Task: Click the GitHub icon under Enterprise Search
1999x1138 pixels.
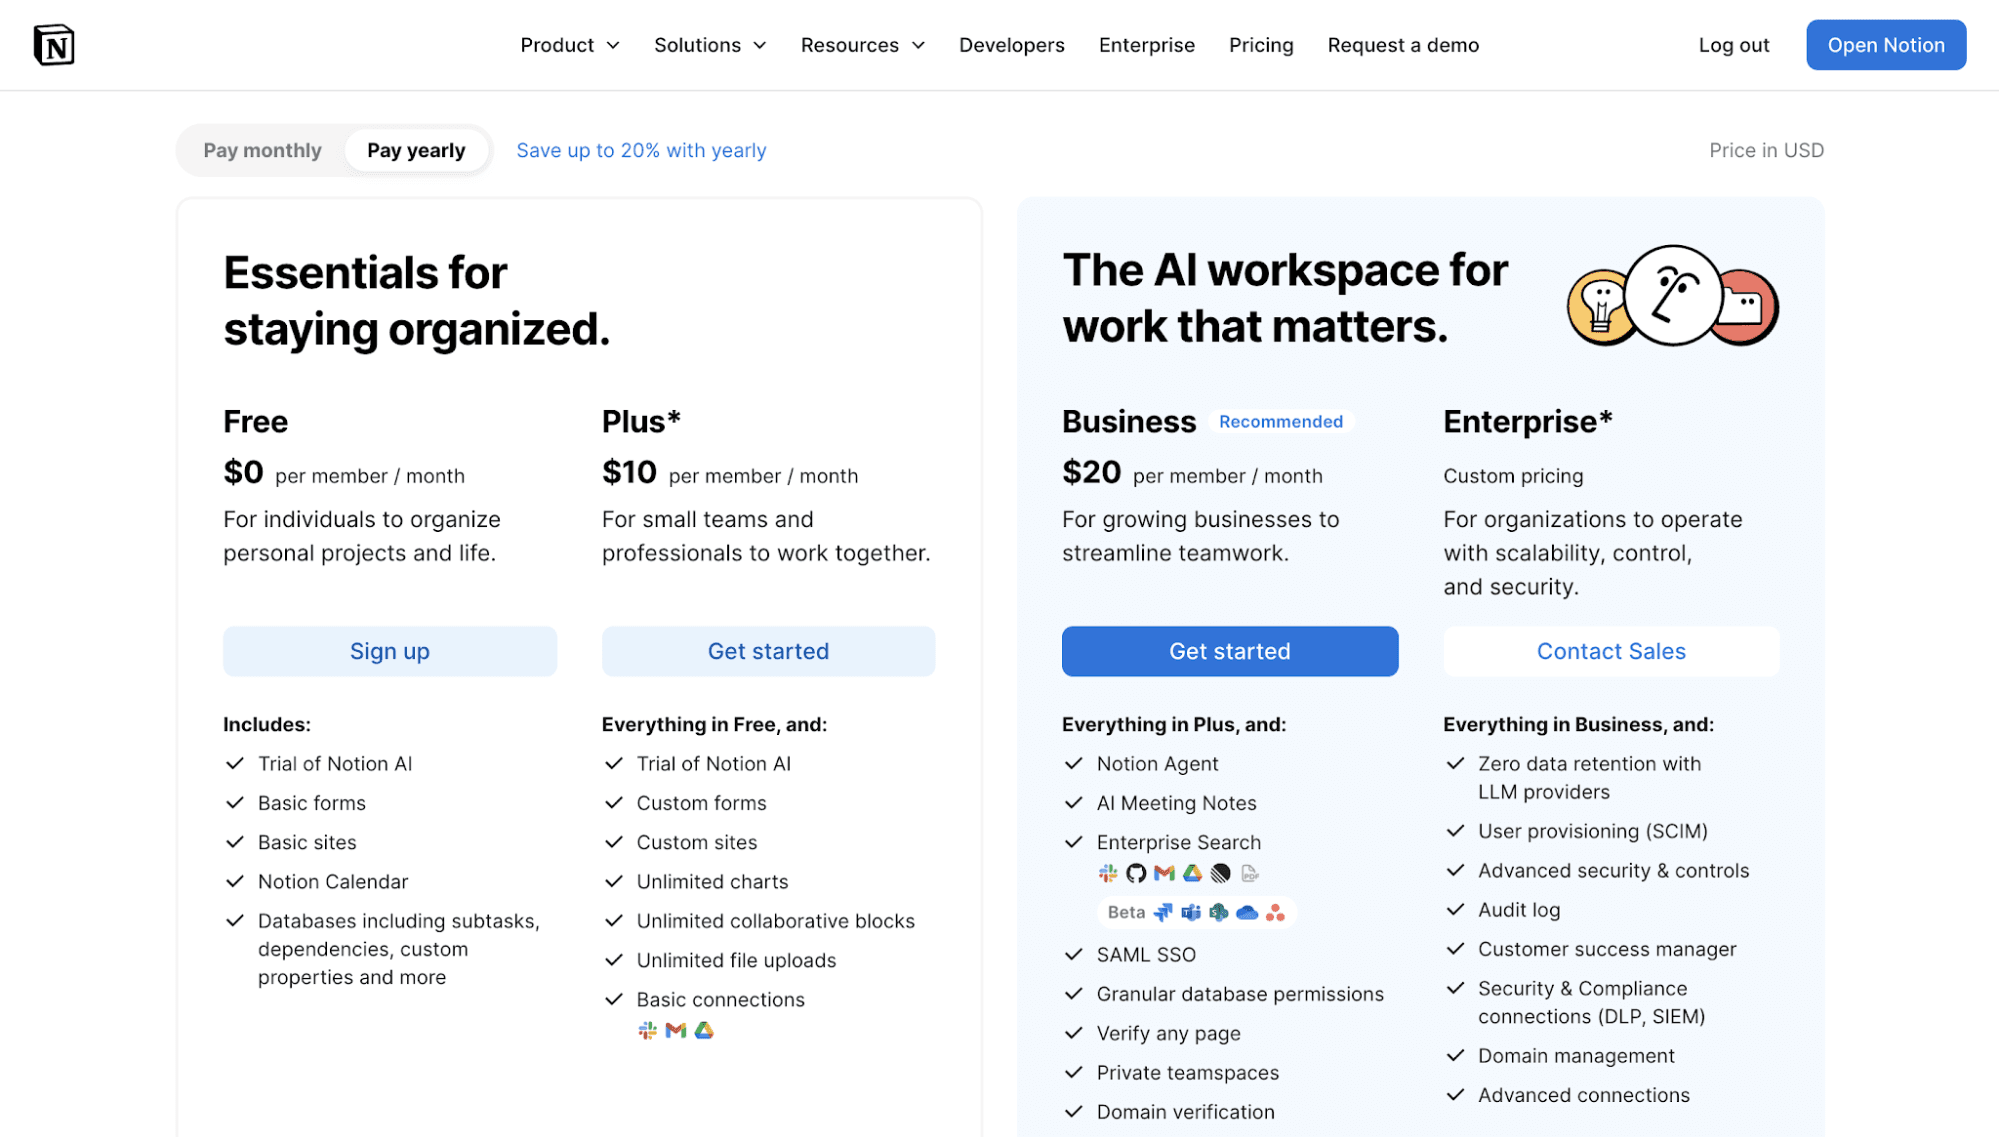Action: (x=1136, y=874)
